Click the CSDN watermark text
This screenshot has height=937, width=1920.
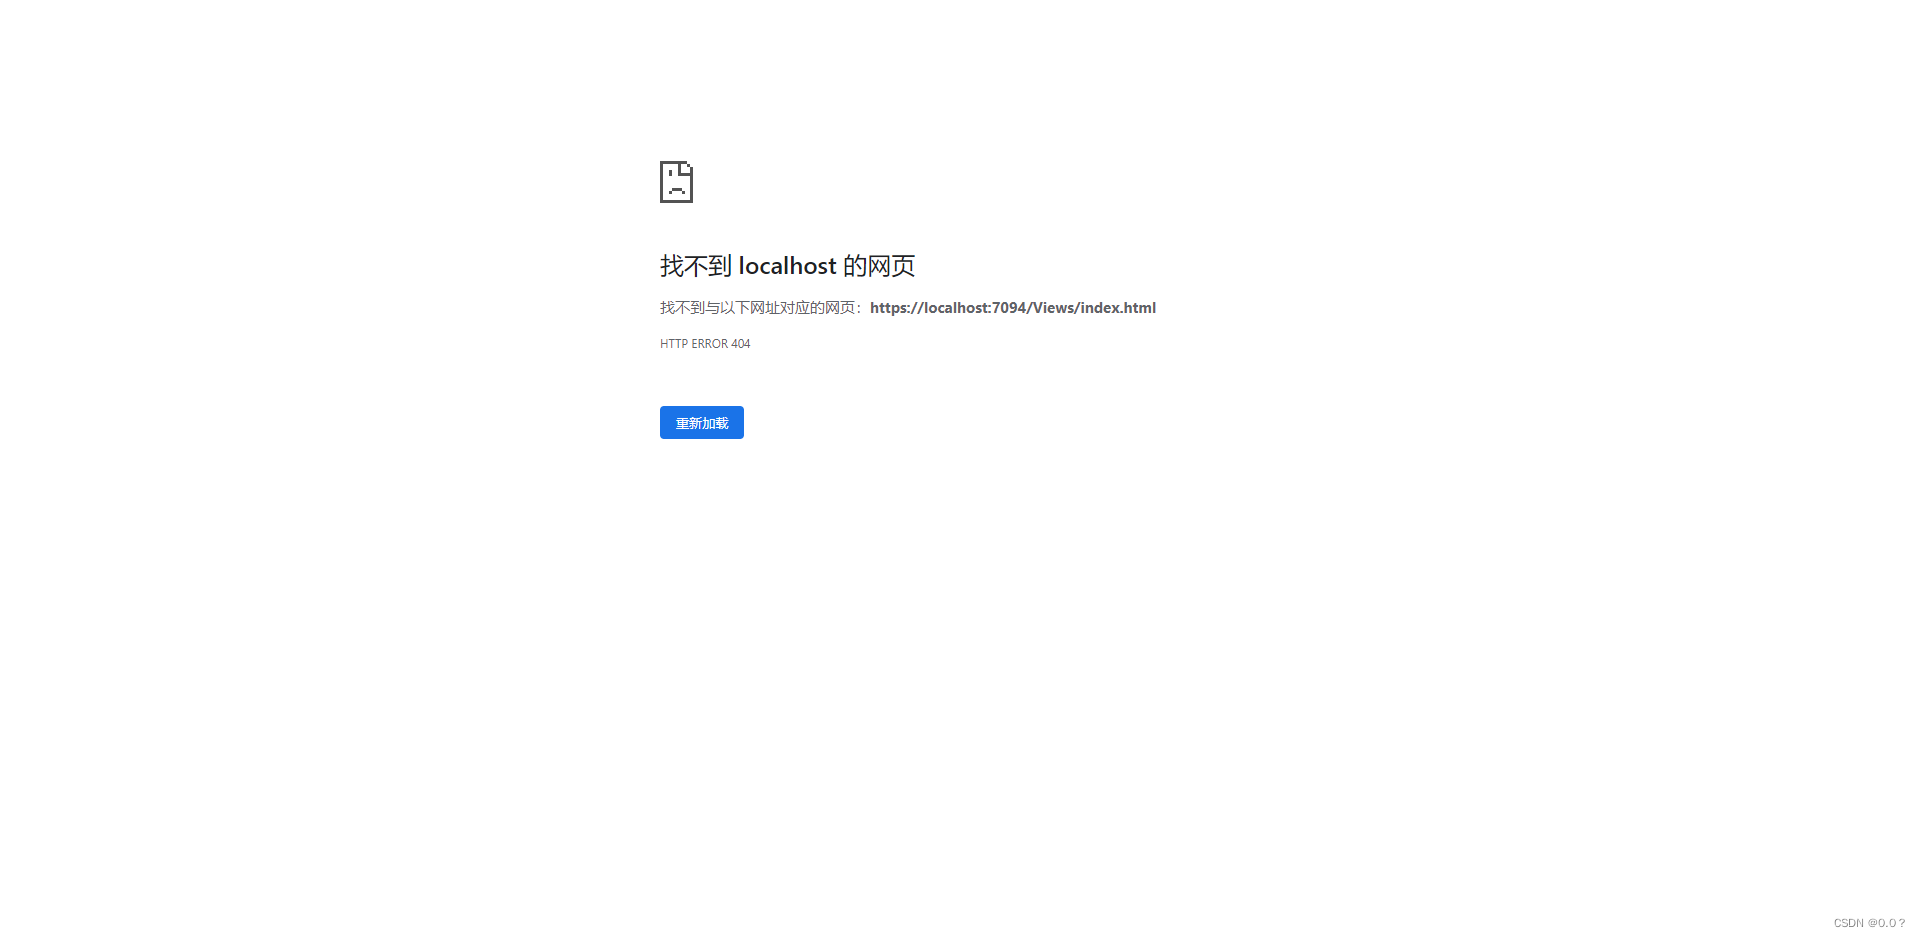click(1849, 923)
